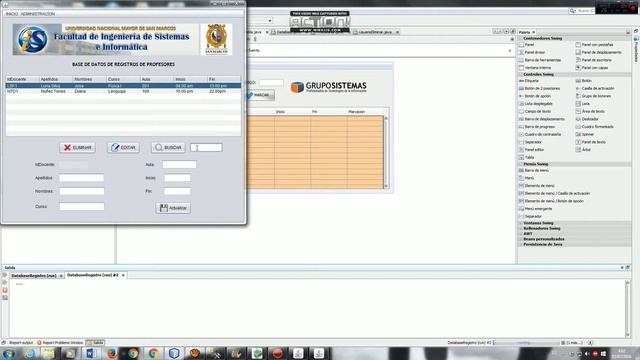Click the BUSCAR button

168,147
